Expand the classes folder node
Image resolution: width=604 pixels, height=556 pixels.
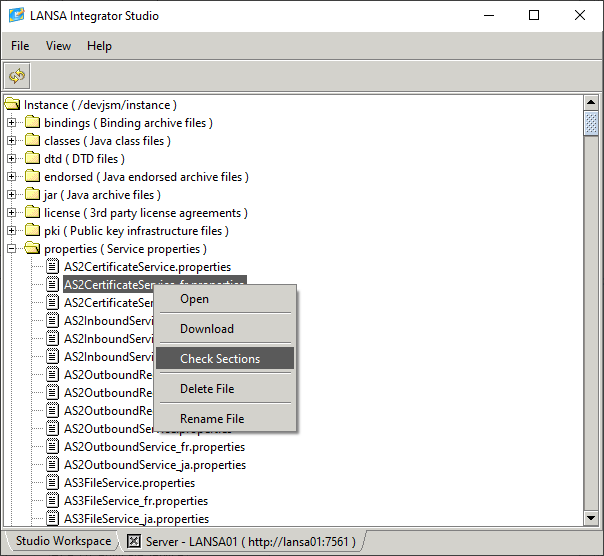coord(12,141)
